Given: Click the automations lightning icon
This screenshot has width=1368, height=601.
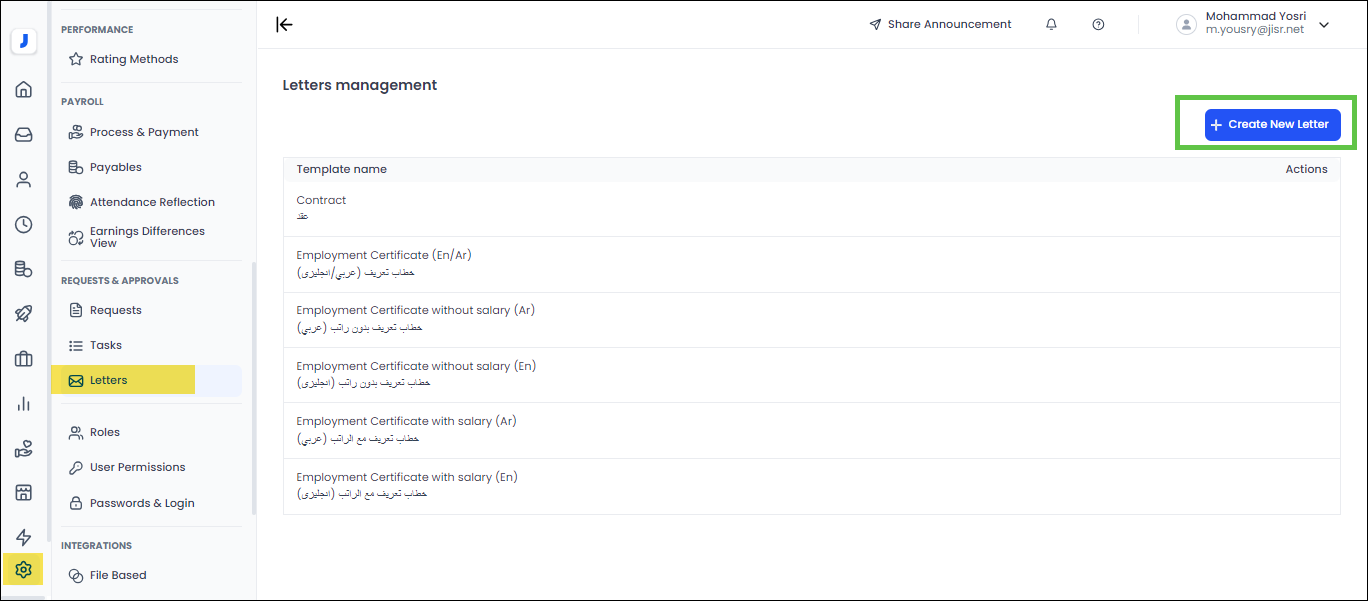Looking at the screenshot, I should point(23,538).
